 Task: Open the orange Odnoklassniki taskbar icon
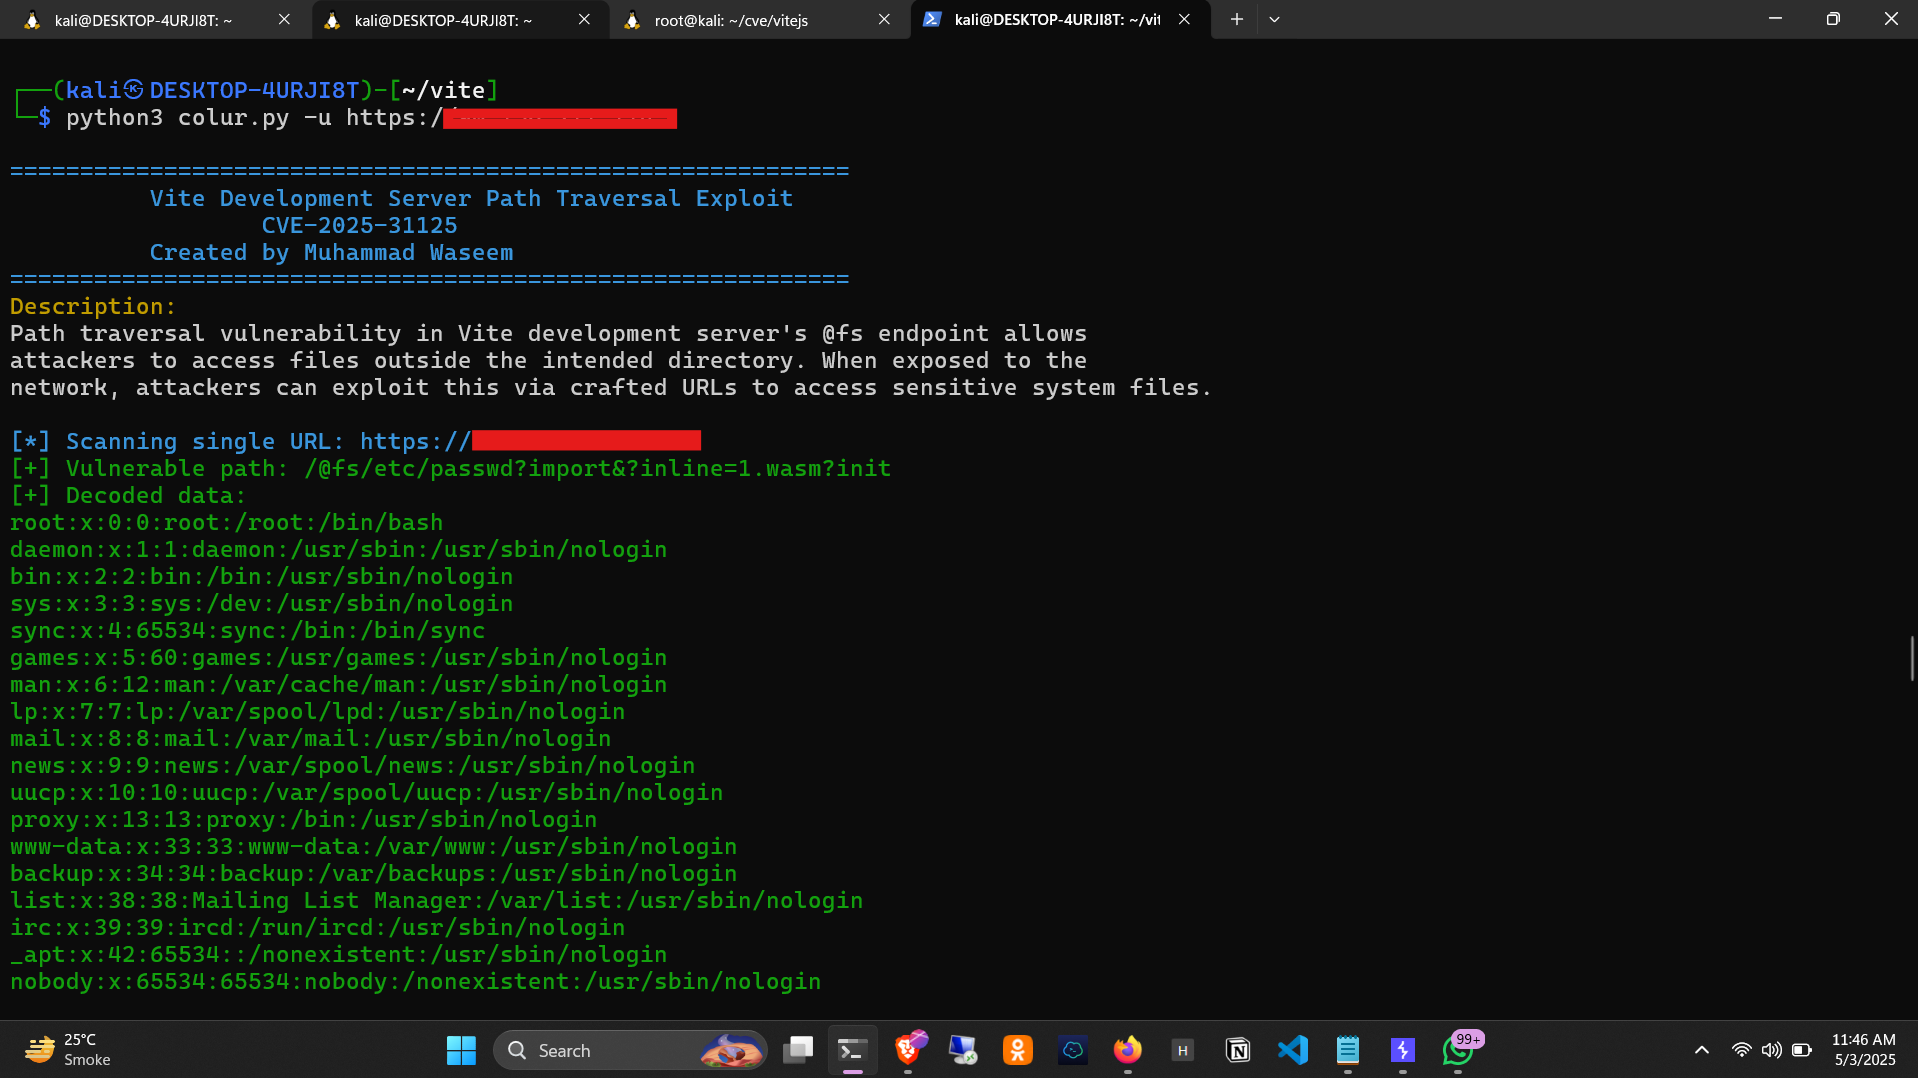click(x=1018, y=1050)
